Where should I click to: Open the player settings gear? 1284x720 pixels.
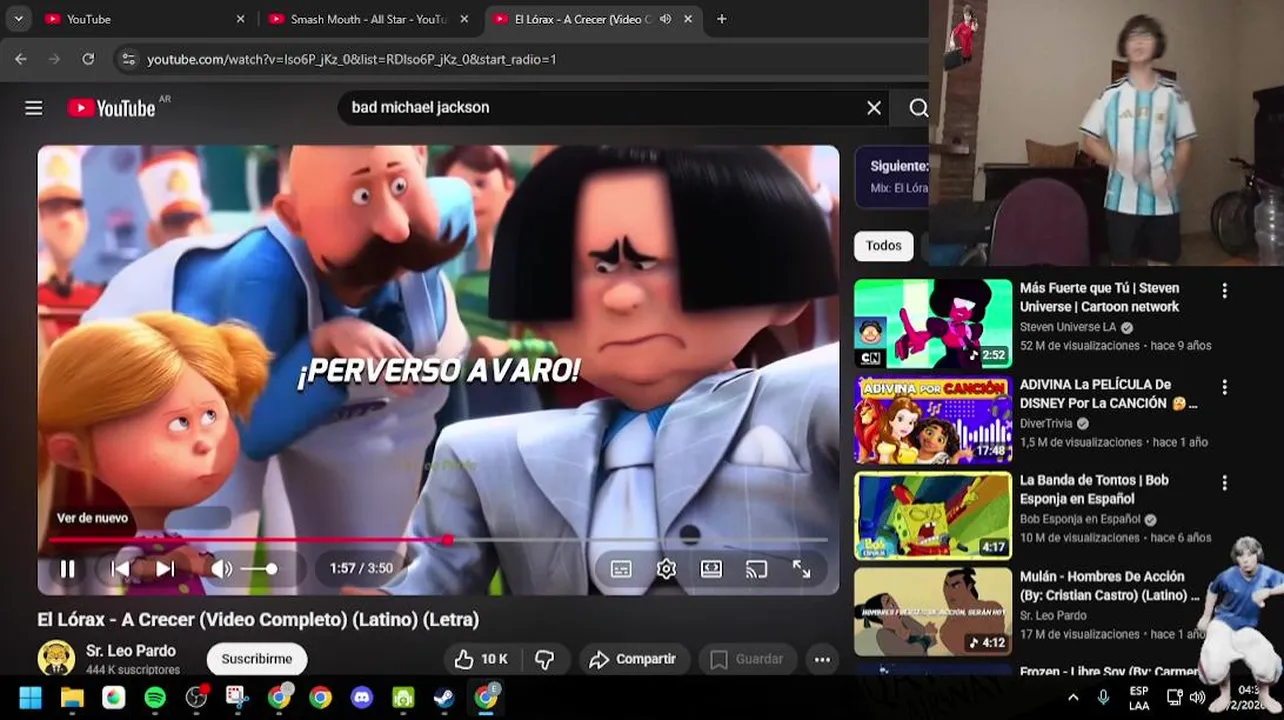point(666,569)
